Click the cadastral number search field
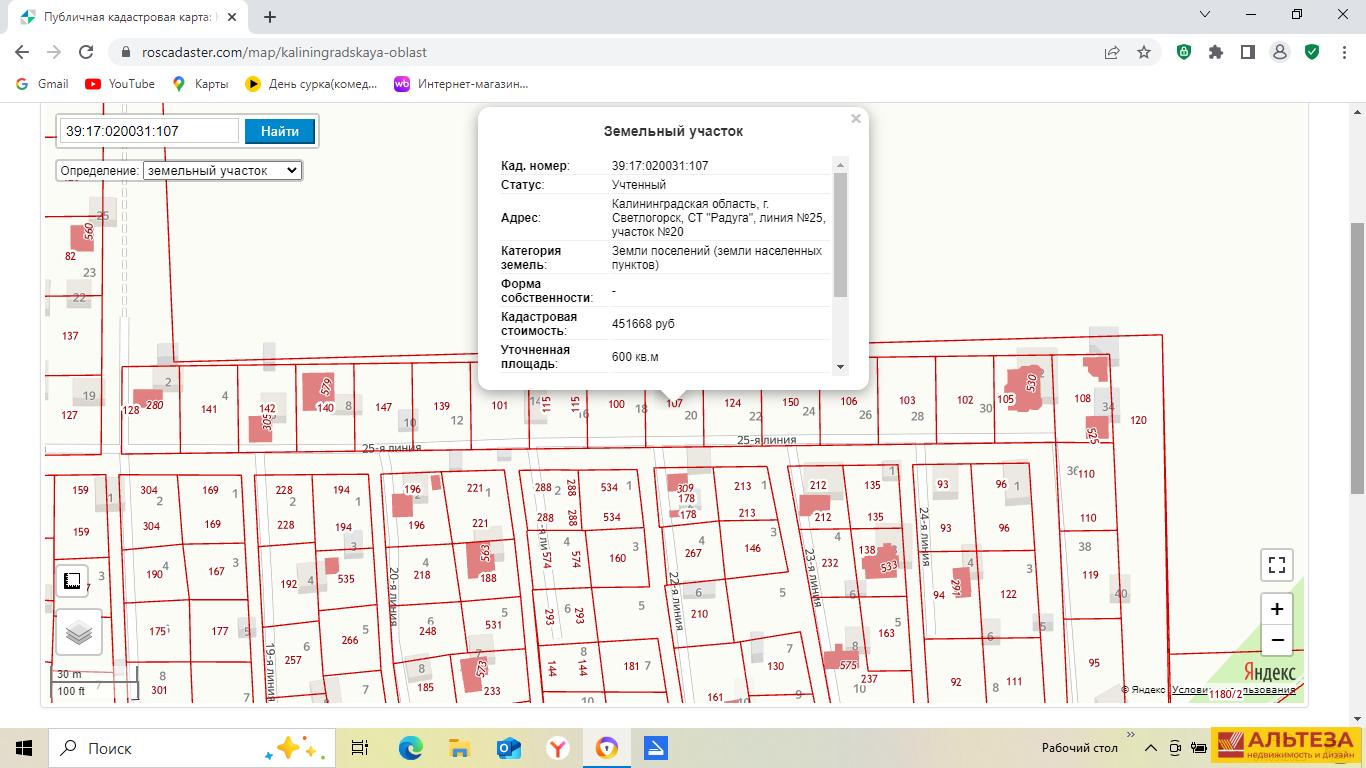The height and width of the screenshot is (768, 1366). [149, 131]
